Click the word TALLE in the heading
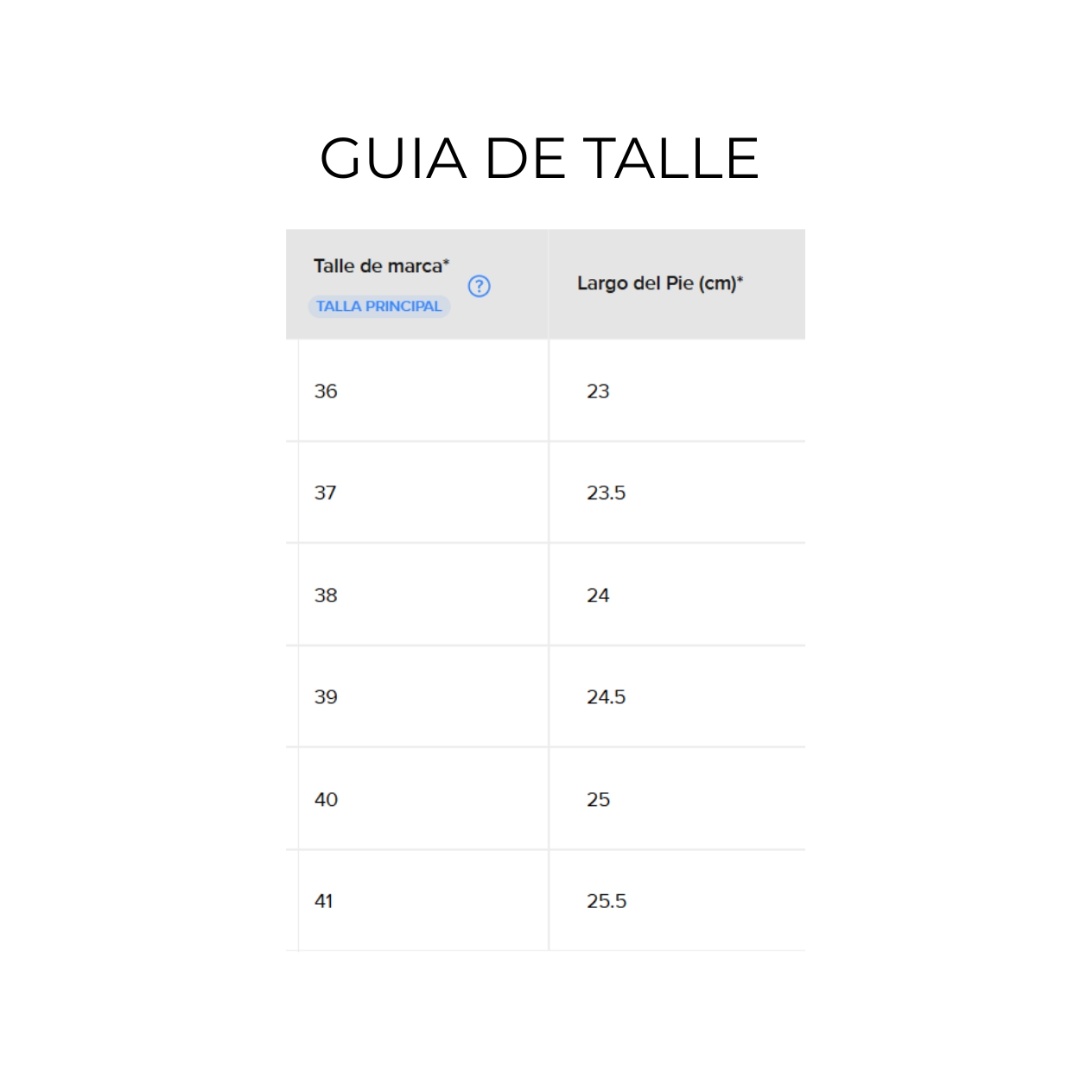The width and height of the screenshot is (1080, 1080). click(x=672, y=158)
